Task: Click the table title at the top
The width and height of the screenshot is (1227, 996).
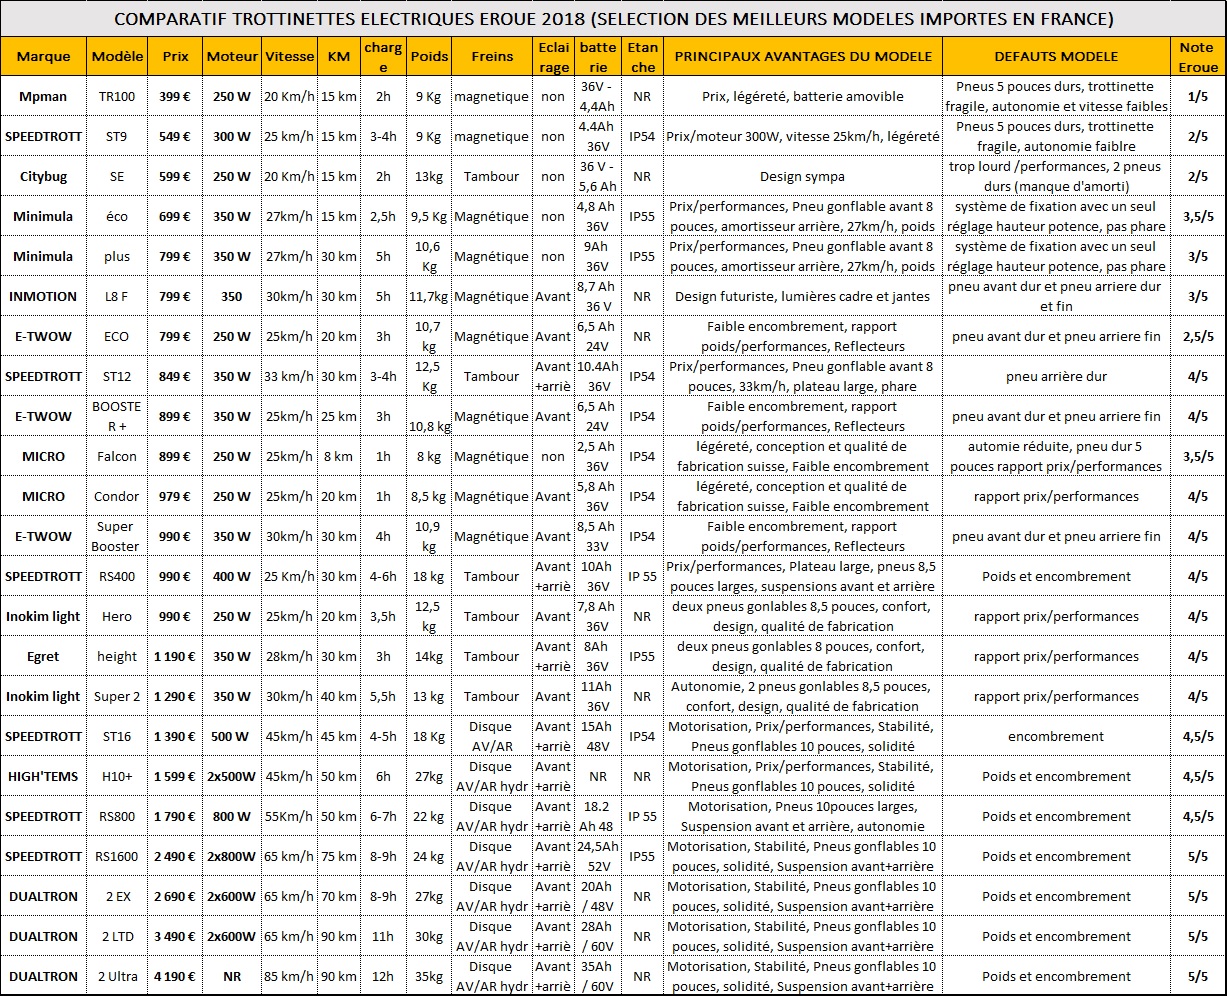Action: tap(613, 19)
